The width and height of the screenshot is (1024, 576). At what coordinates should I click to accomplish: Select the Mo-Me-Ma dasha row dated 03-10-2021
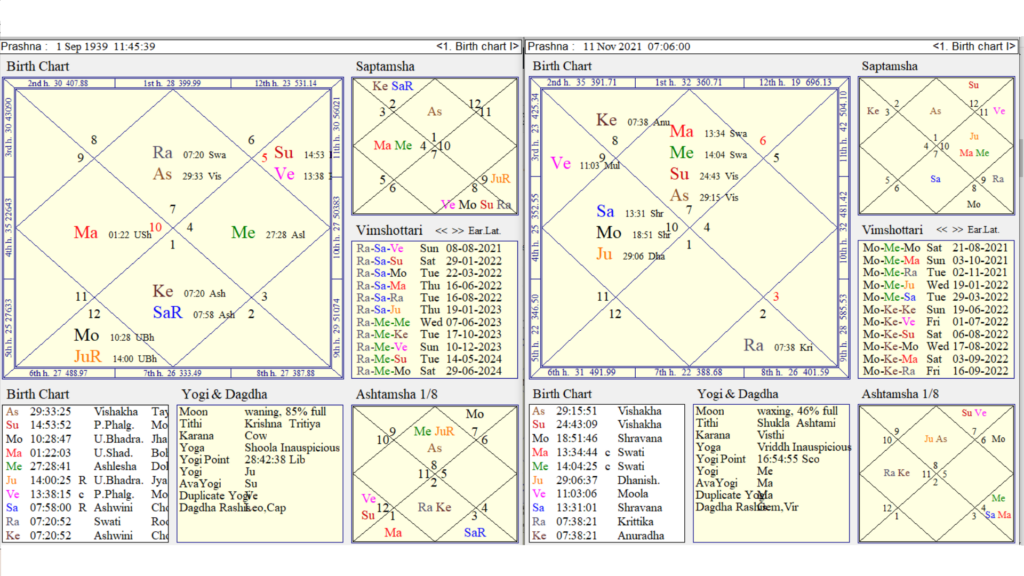[935, 260]
